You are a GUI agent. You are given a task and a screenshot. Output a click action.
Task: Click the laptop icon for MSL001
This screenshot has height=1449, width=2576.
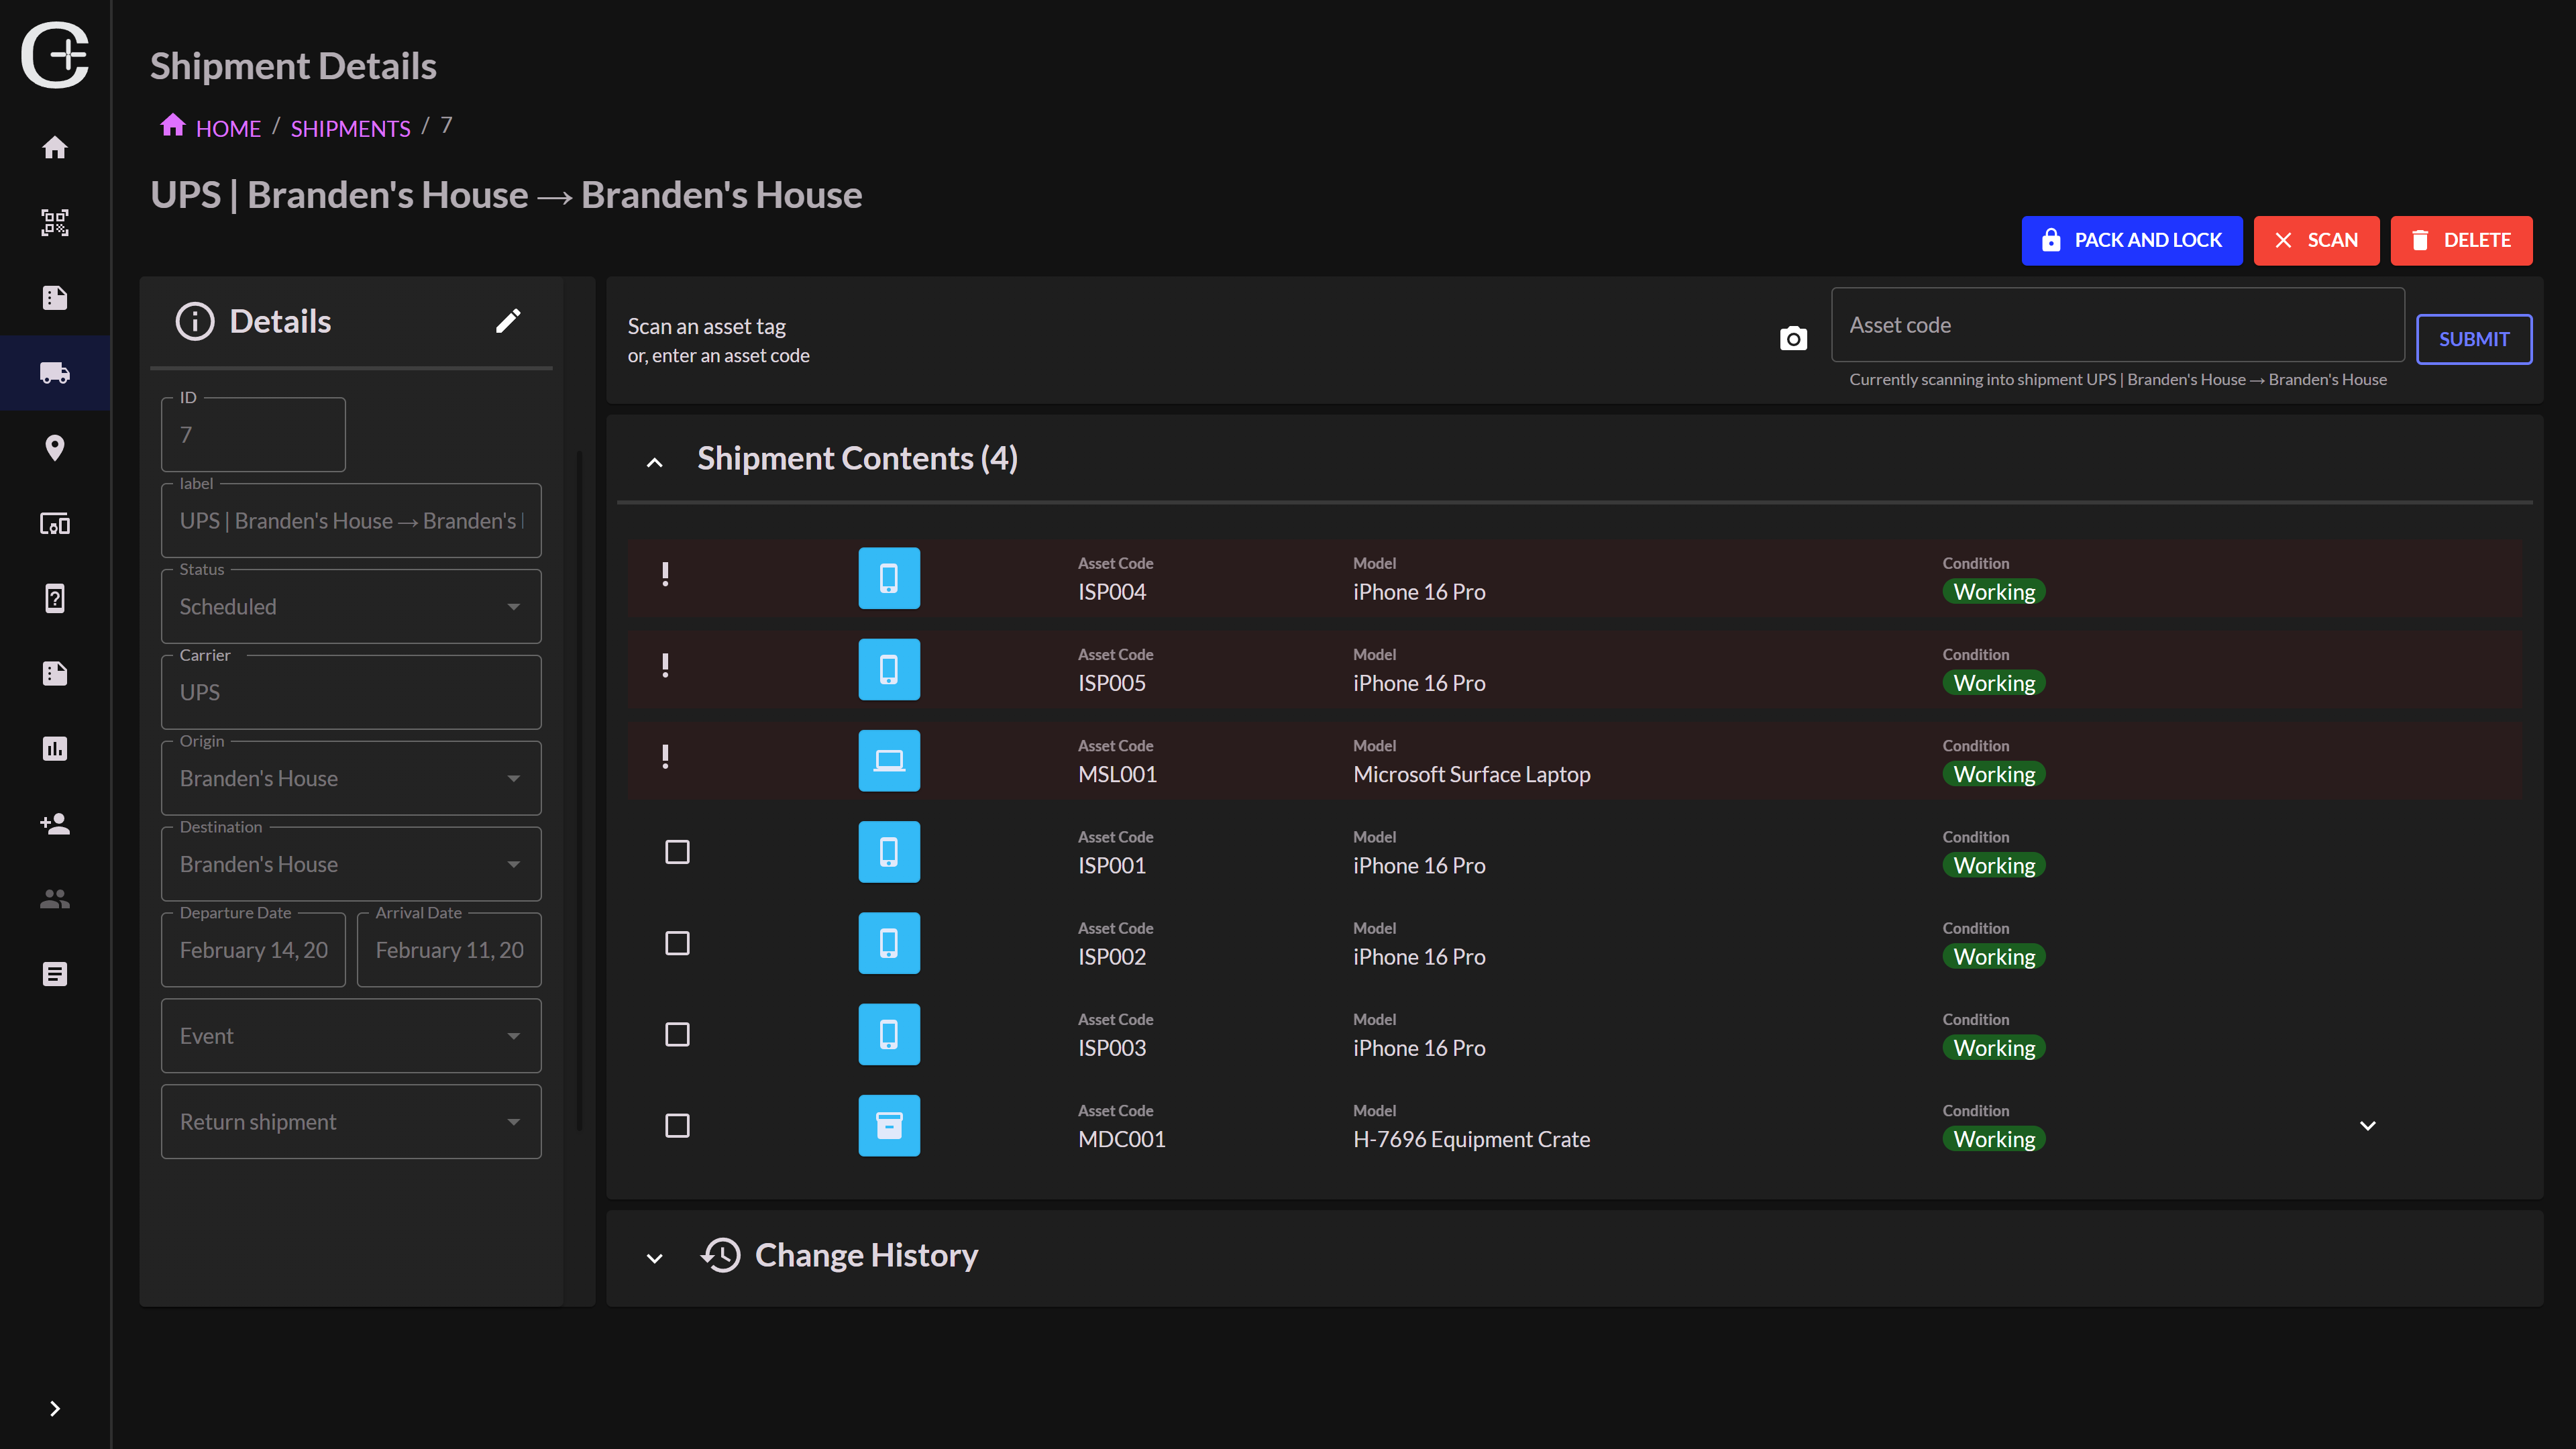tap(888, 761)
